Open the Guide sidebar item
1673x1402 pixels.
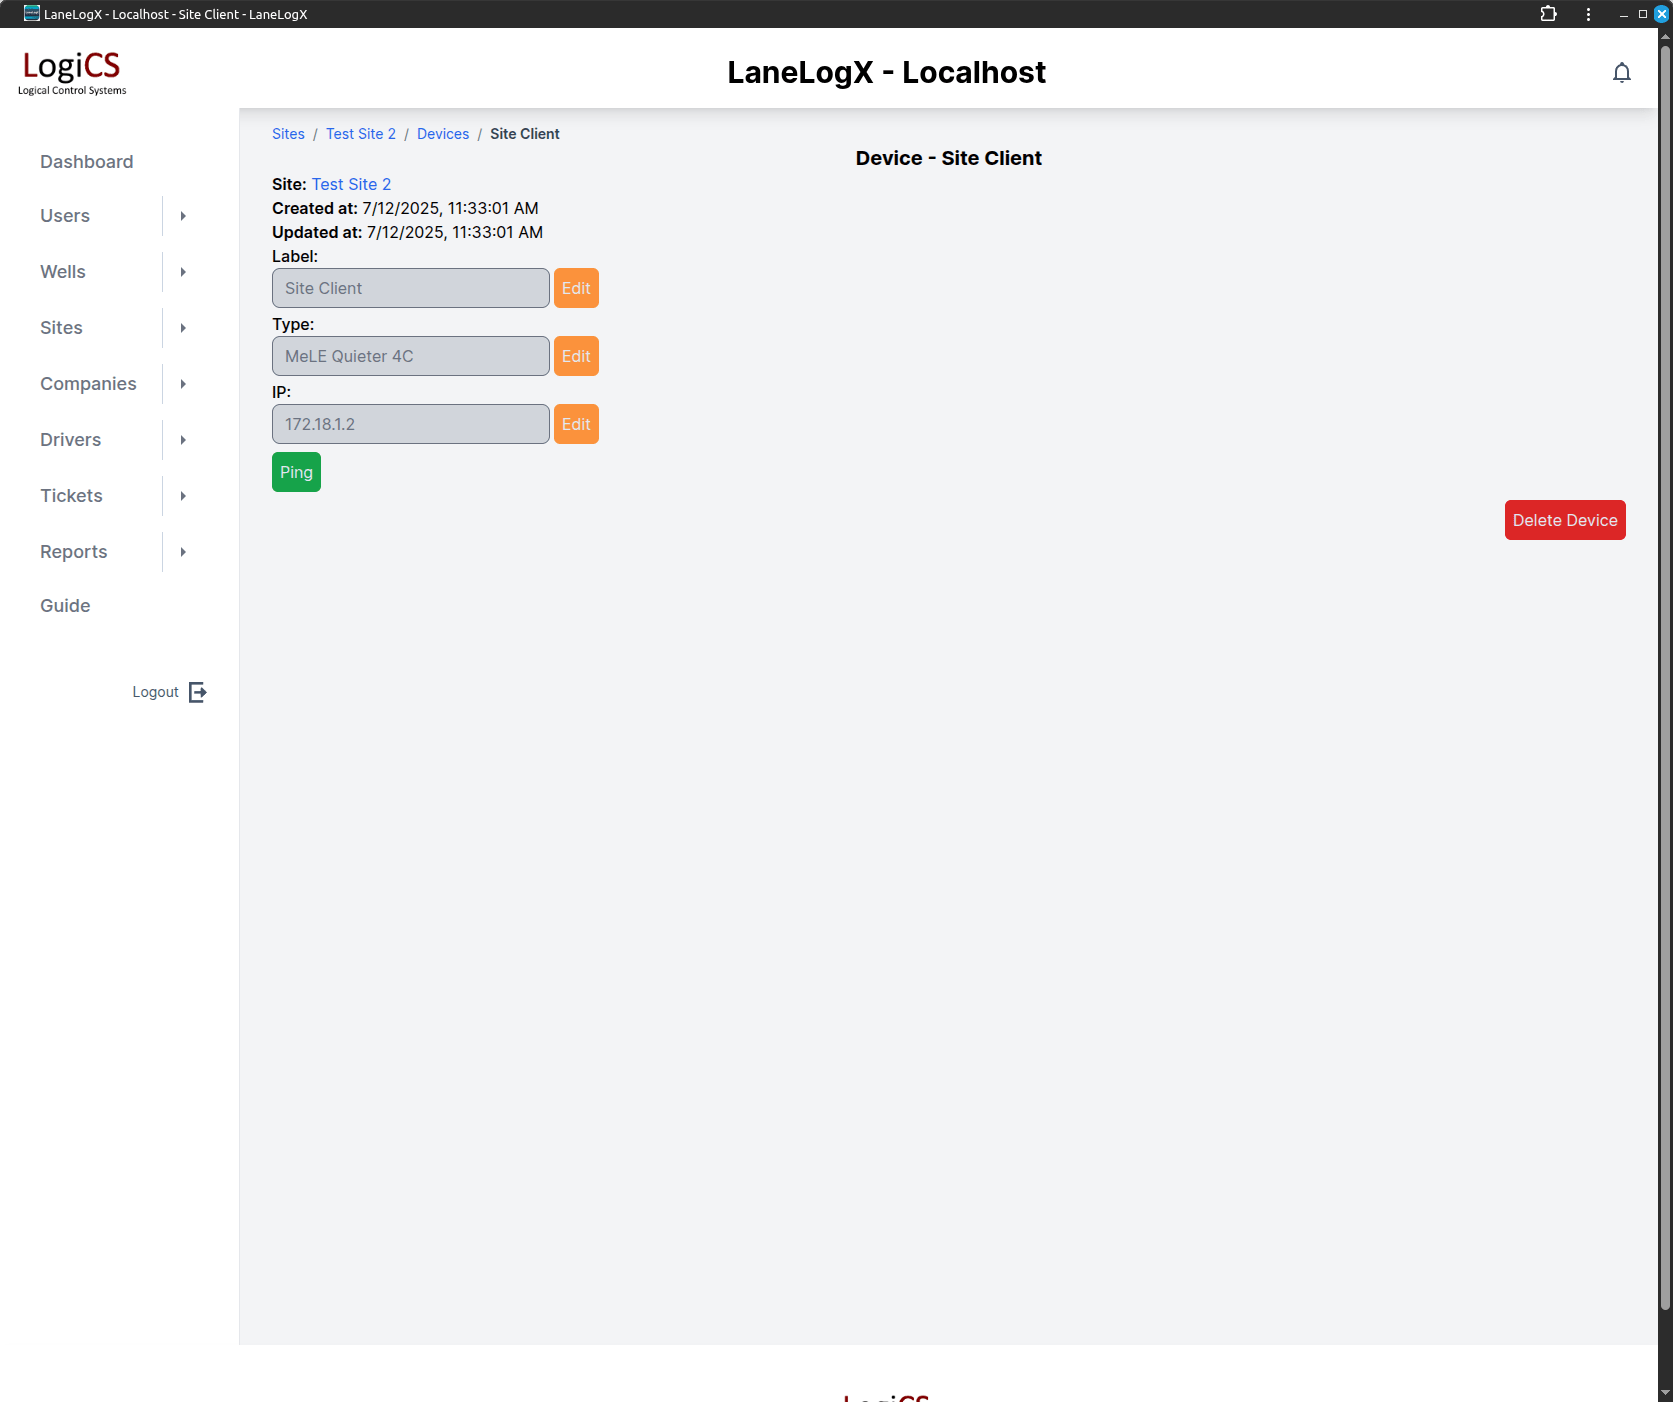pyautogui.click(x=65, y=606)
